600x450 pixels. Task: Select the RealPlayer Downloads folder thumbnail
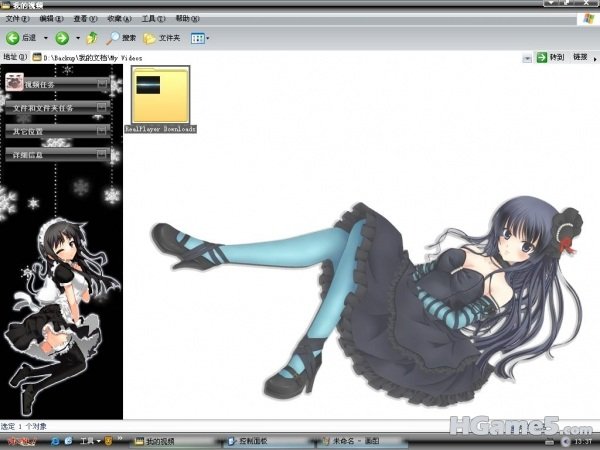tap(160, 95)
